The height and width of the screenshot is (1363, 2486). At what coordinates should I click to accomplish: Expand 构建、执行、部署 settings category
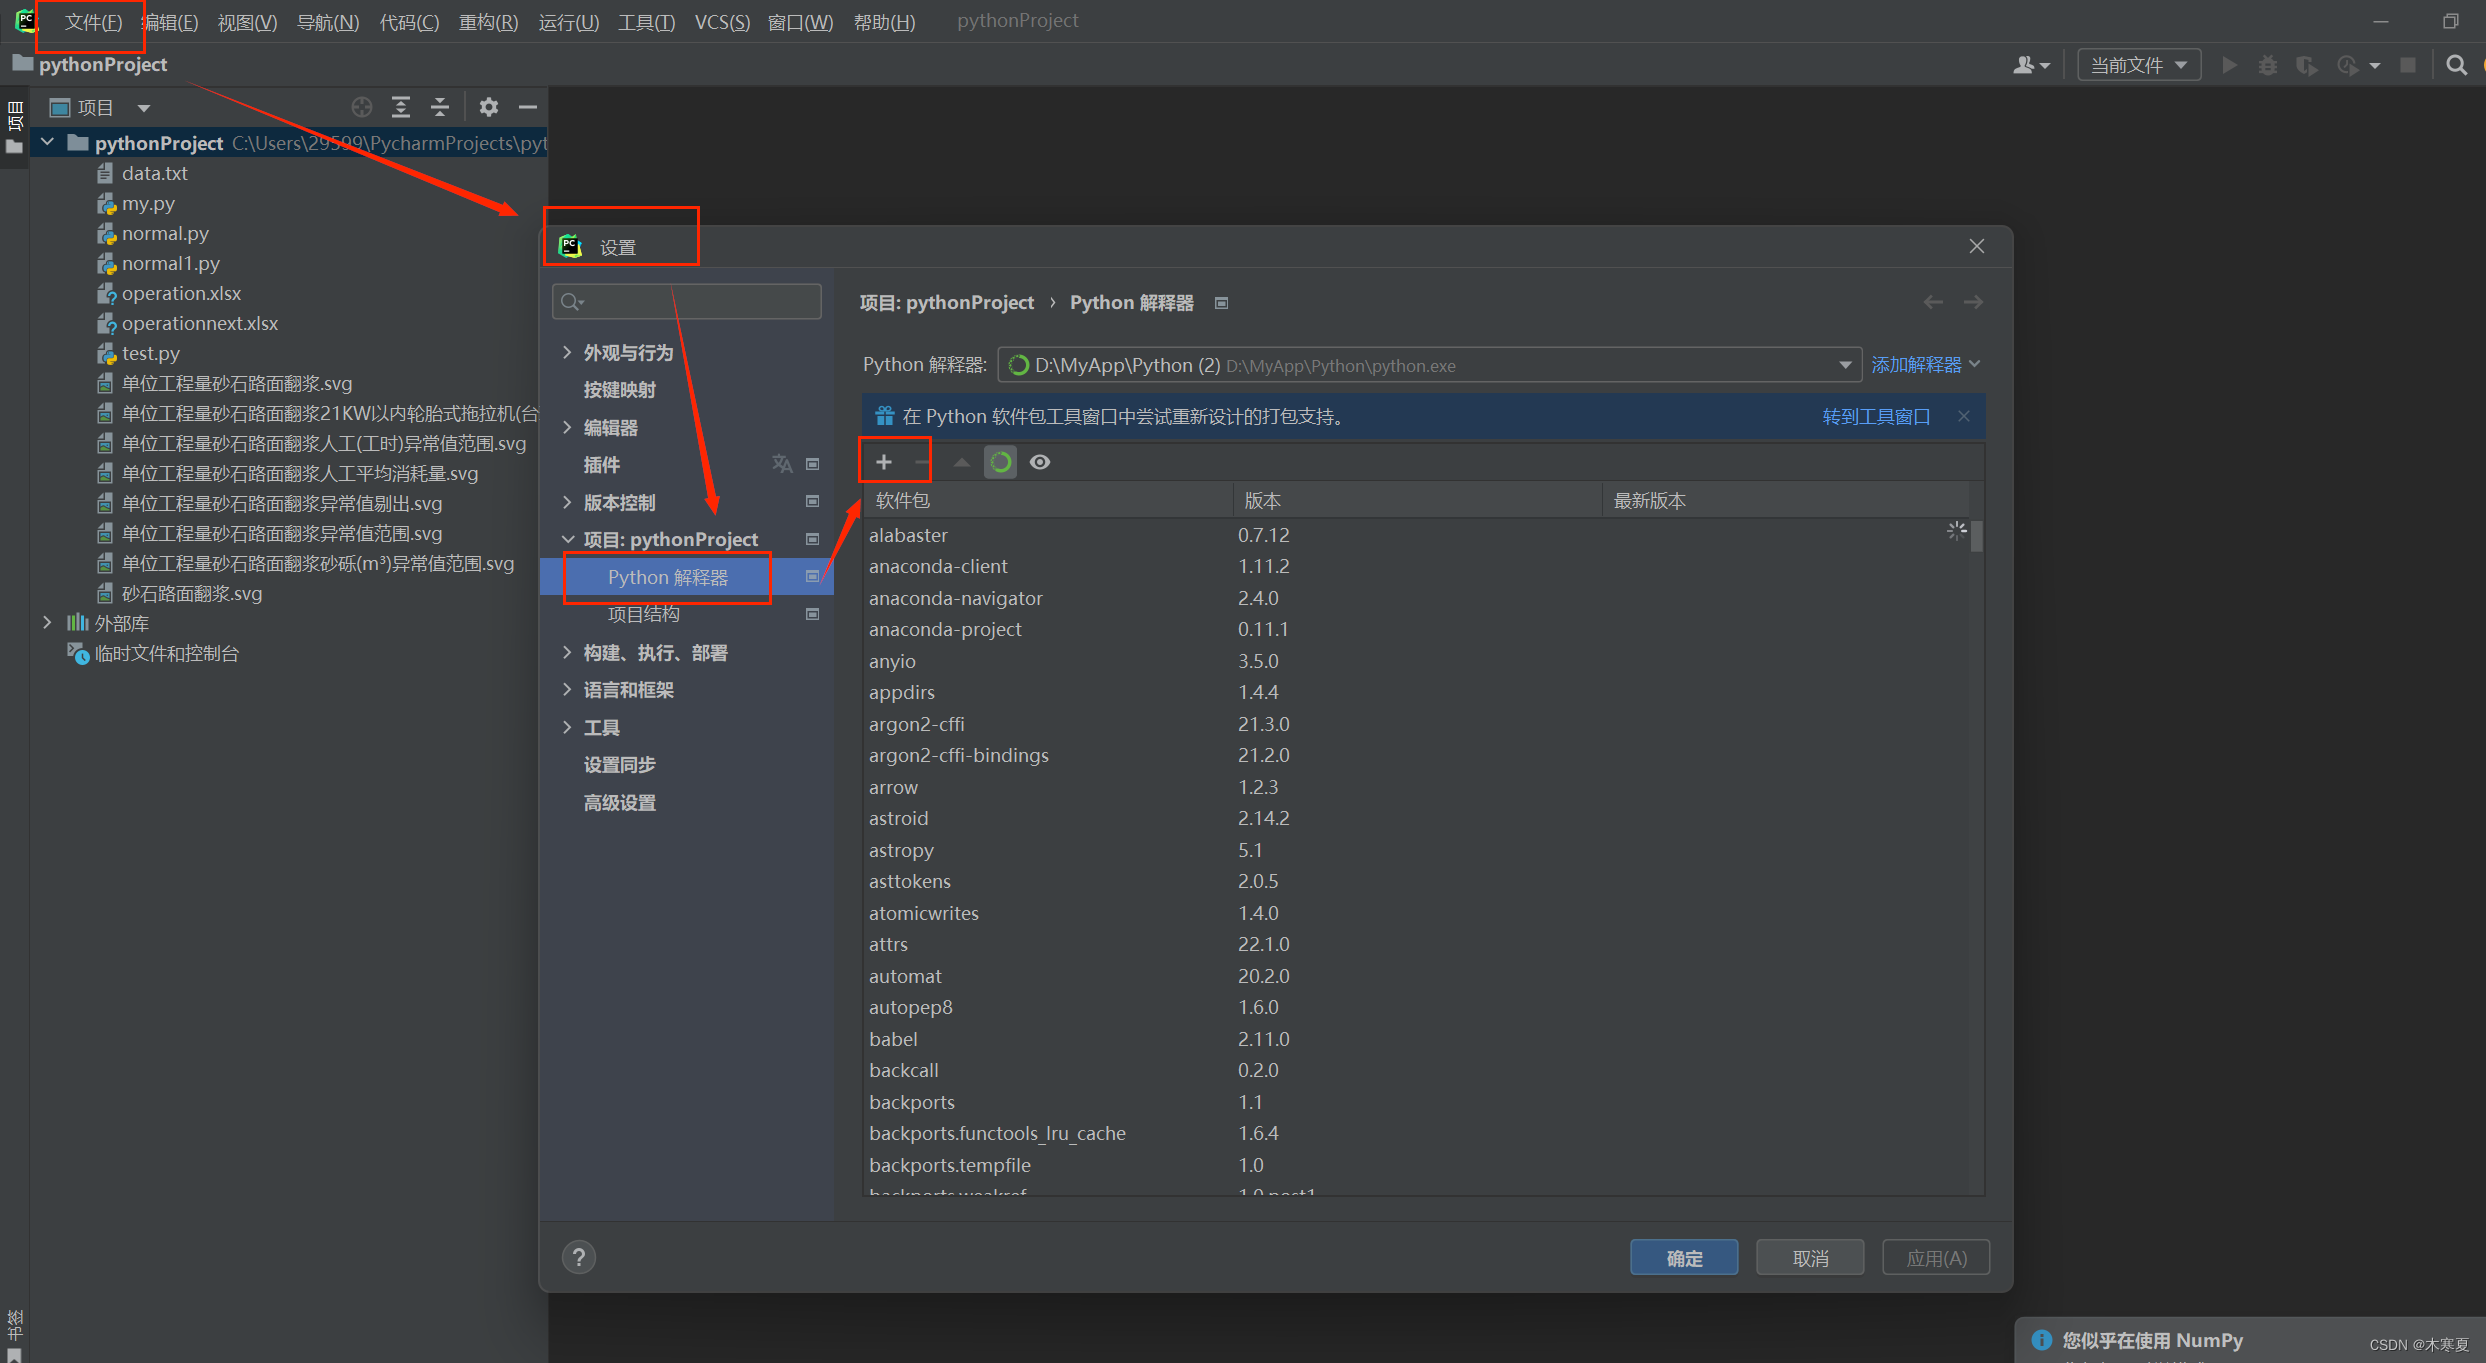[x=567, y=652]
